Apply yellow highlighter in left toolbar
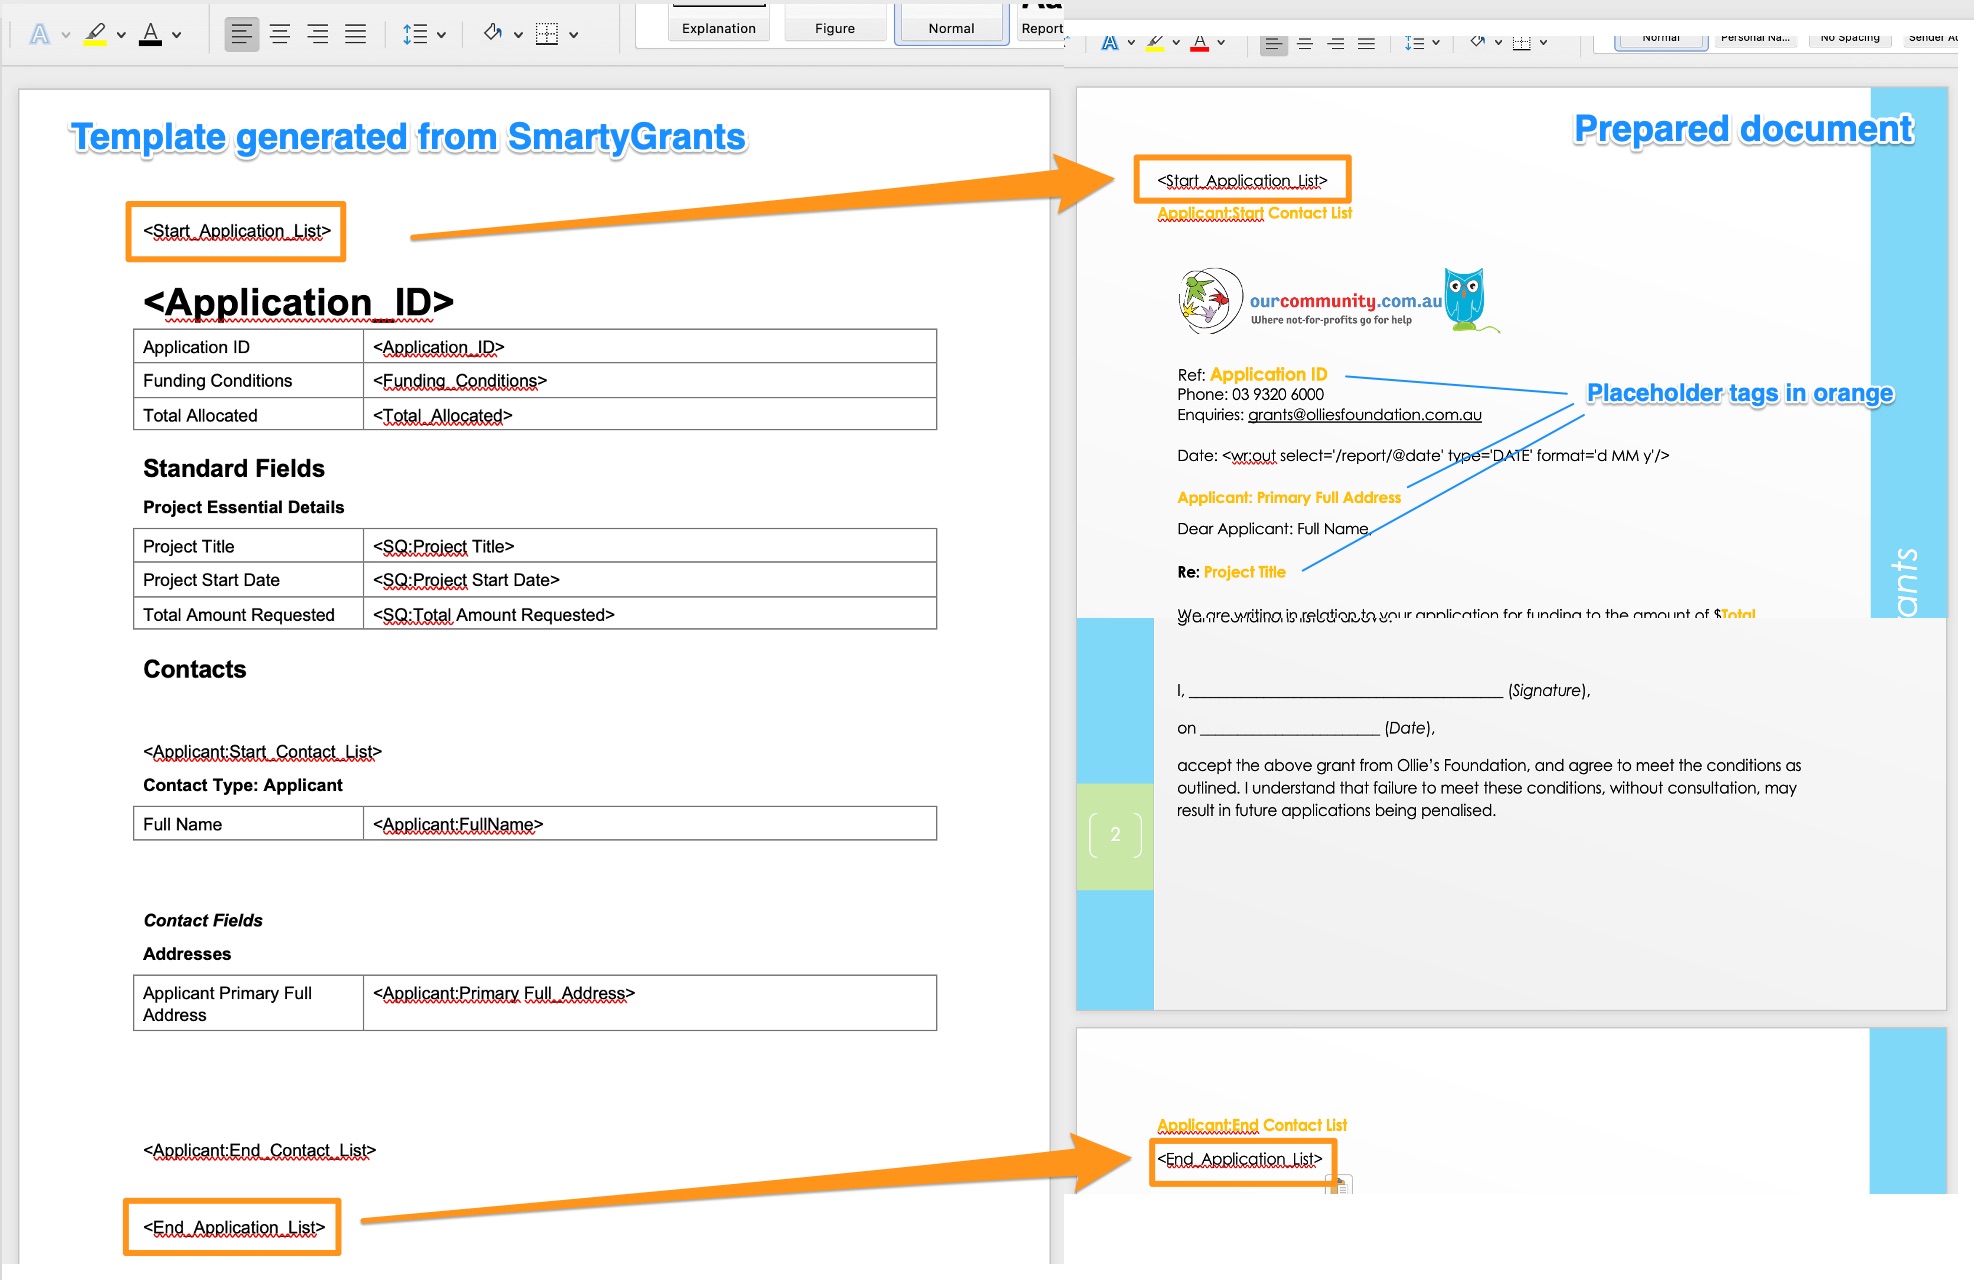Viewport: 1974px width, 1280px height. (95, 34)
